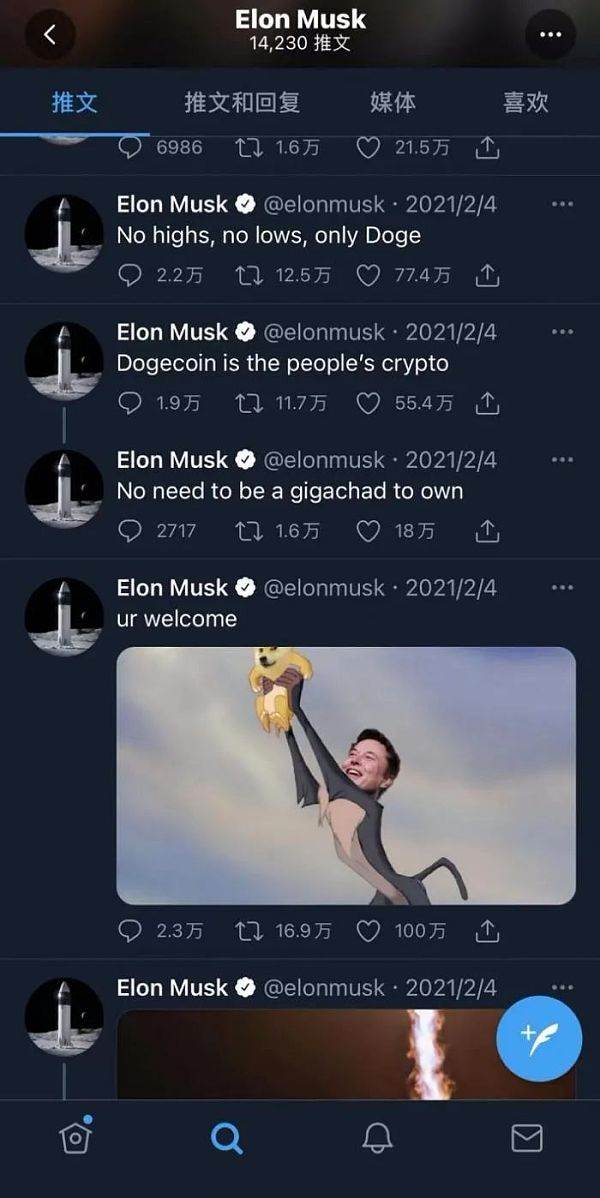This screenshot has height=1198, width=600.
Task: Compose a new tweet with floating button
Action: pos(539,1038)
